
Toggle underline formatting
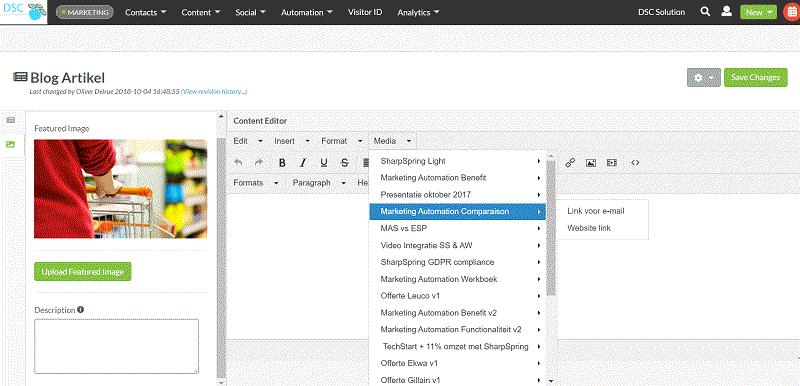click(x=323, y=163)
